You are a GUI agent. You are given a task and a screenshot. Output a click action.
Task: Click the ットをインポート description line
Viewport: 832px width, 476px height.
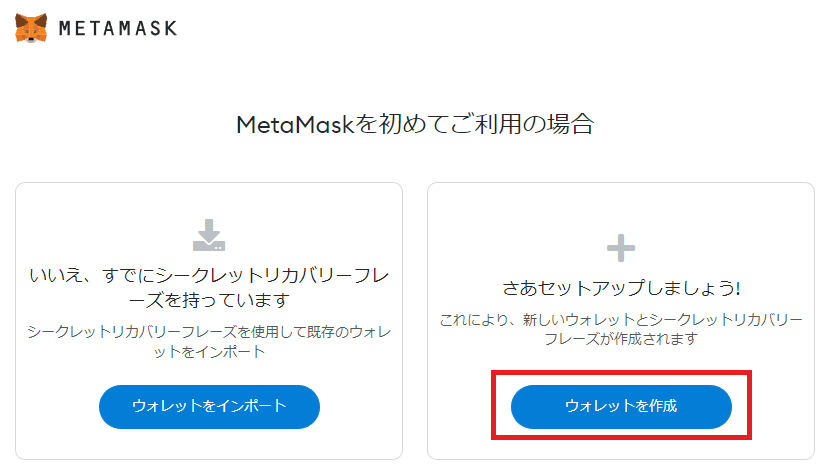[x=209, y=352]
